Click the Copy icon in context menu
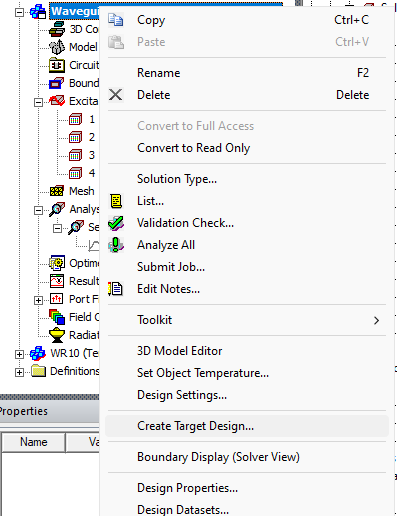Image resolution: width=397 pixels, height=516 pixels. click(116, 20)
